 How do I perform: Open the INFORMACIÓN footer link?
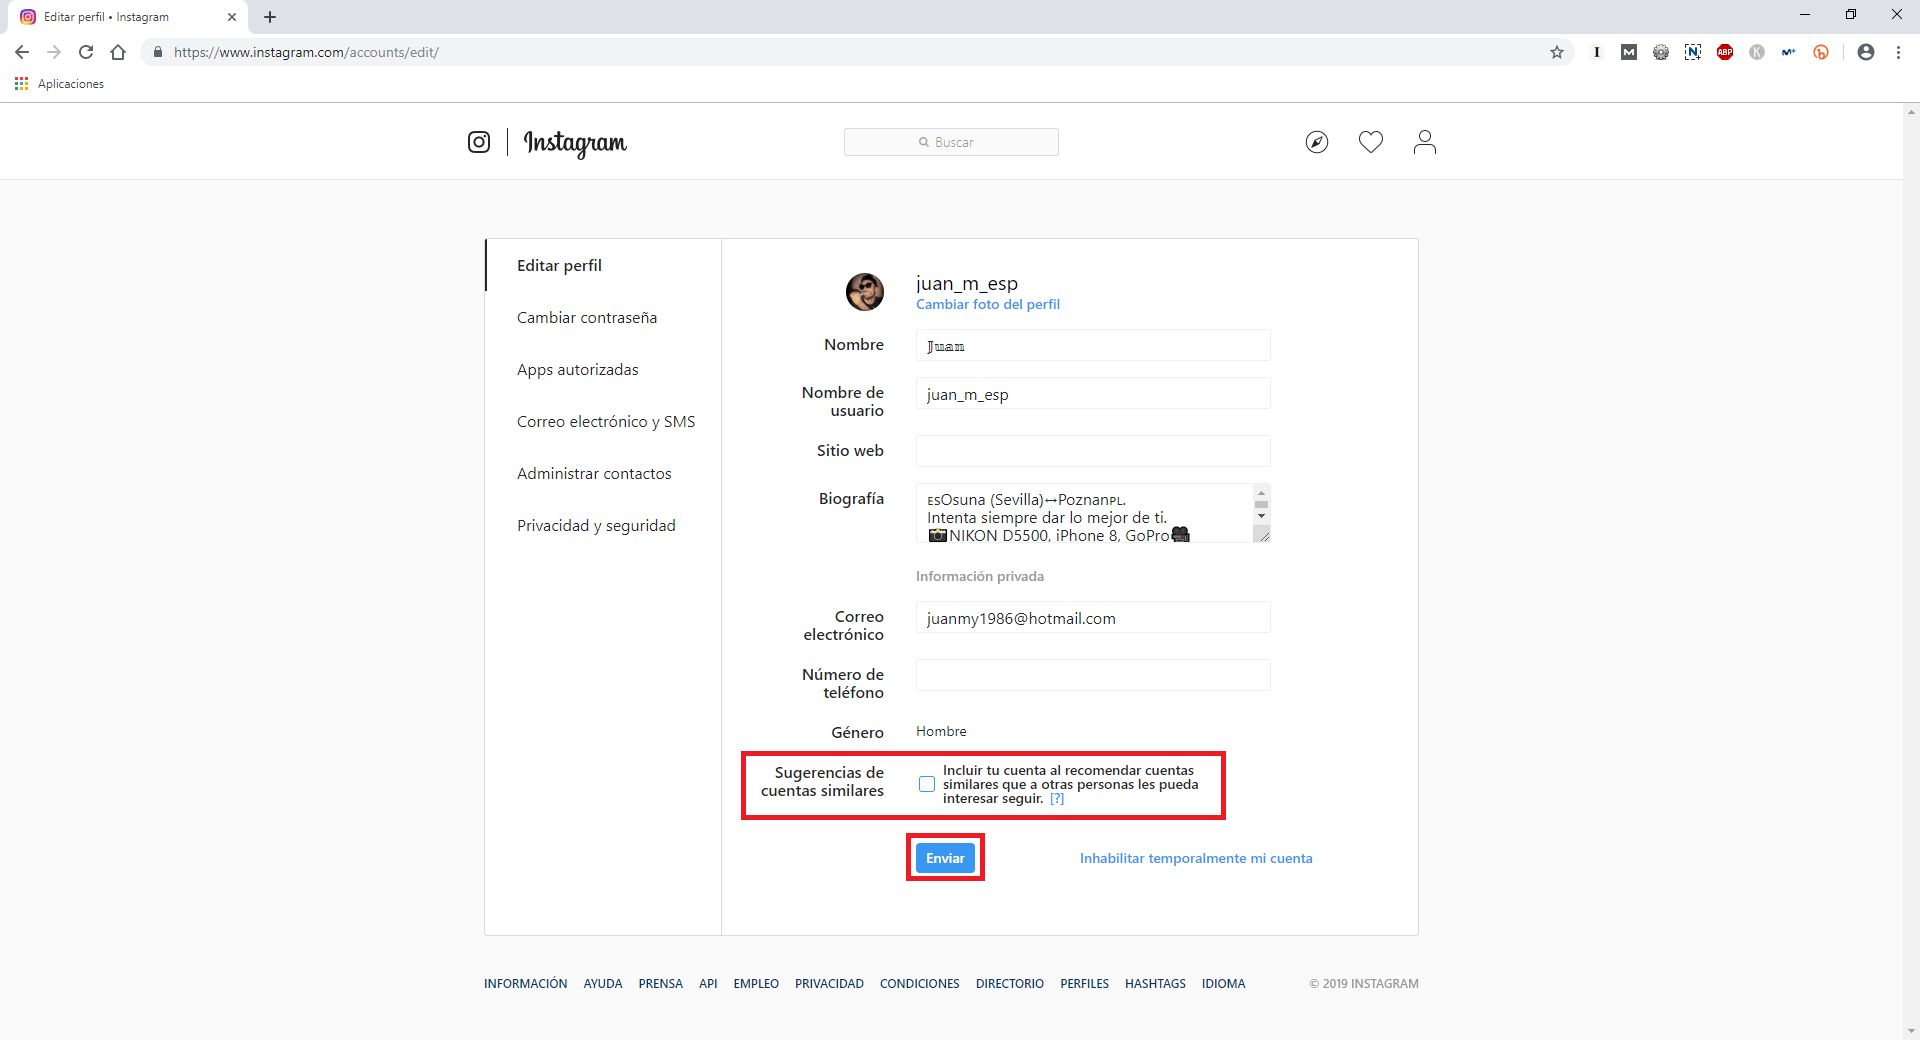(525, 984)
